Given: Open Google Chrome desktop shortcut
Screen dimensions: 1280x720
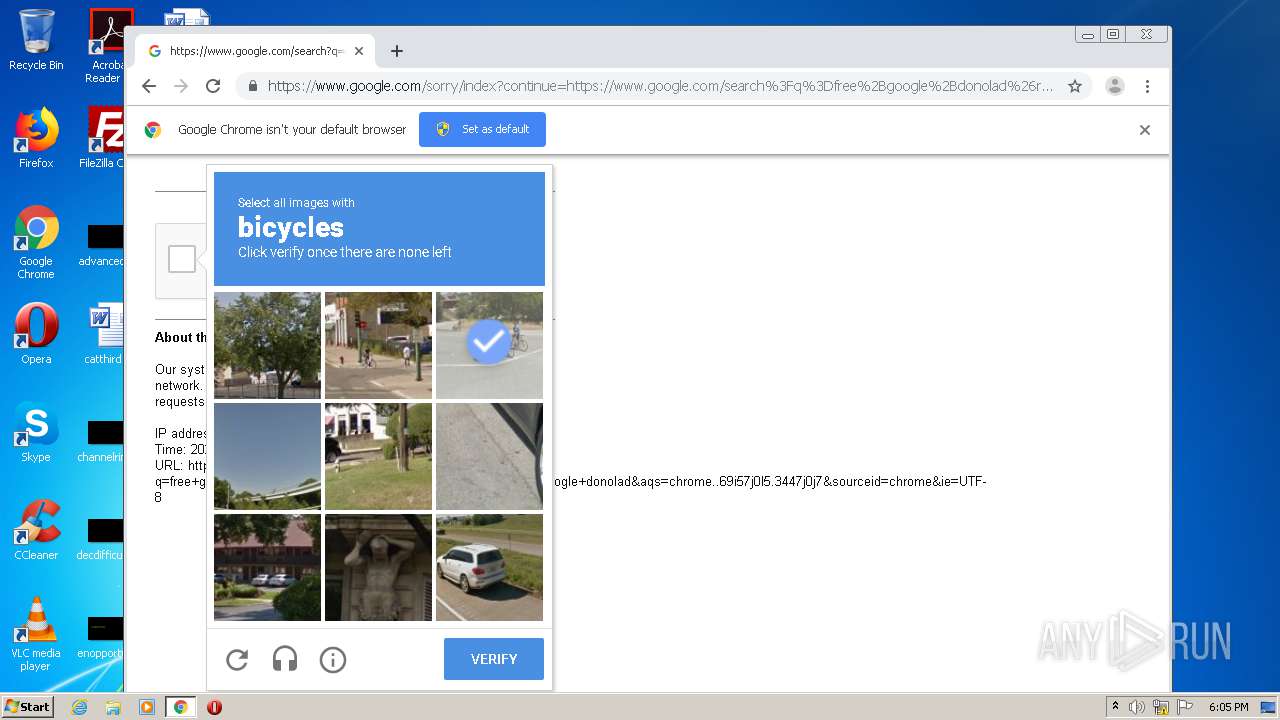Looking at the screenshot, I should pyautogui.click(x=36, y=242).
